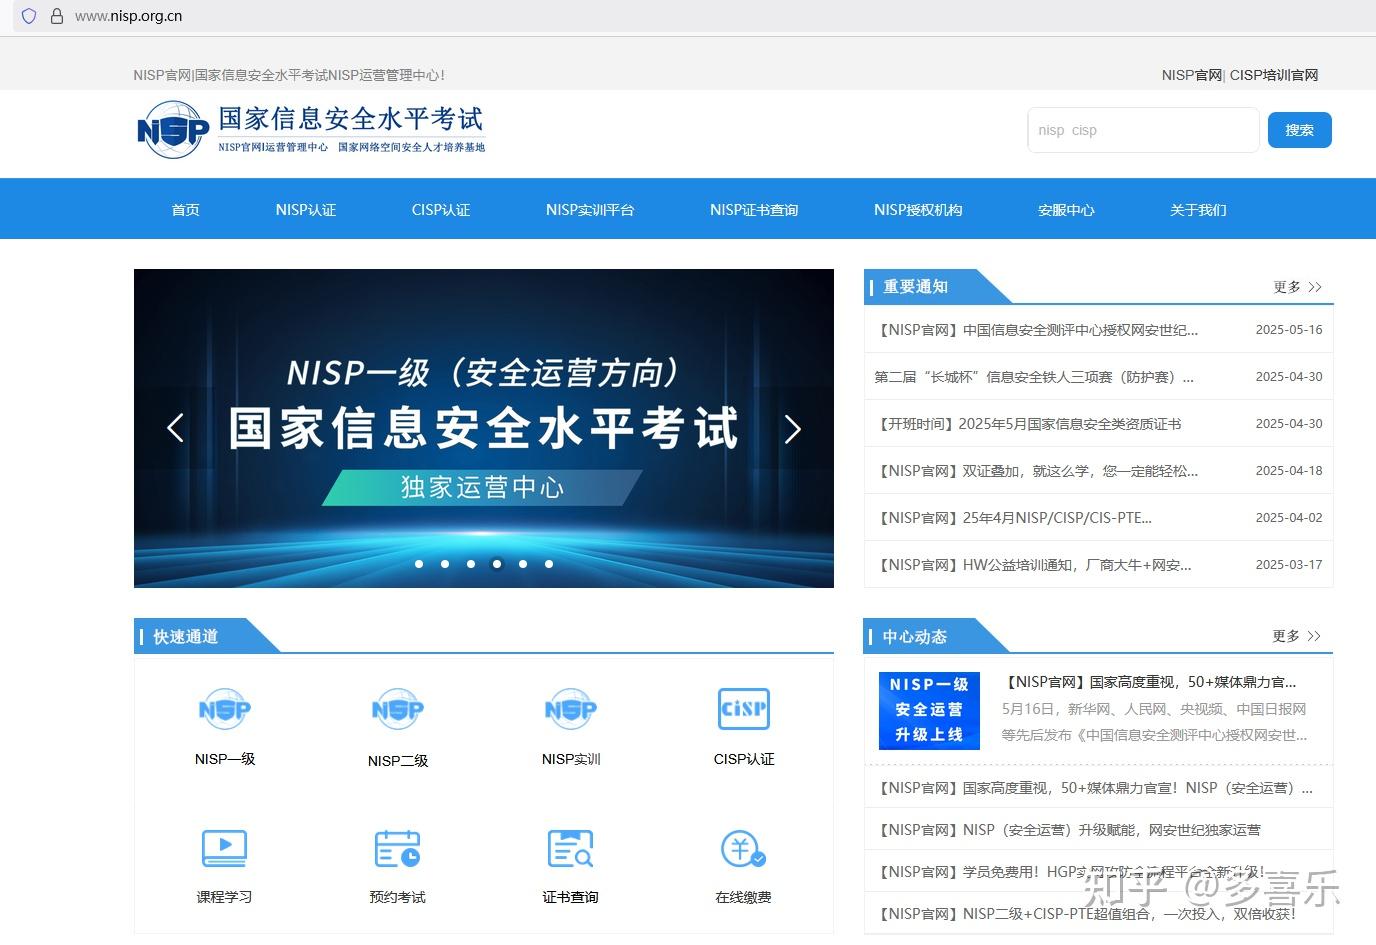Open the 首页 navigation item
The image size is (1376, 945).
(185, 210)
